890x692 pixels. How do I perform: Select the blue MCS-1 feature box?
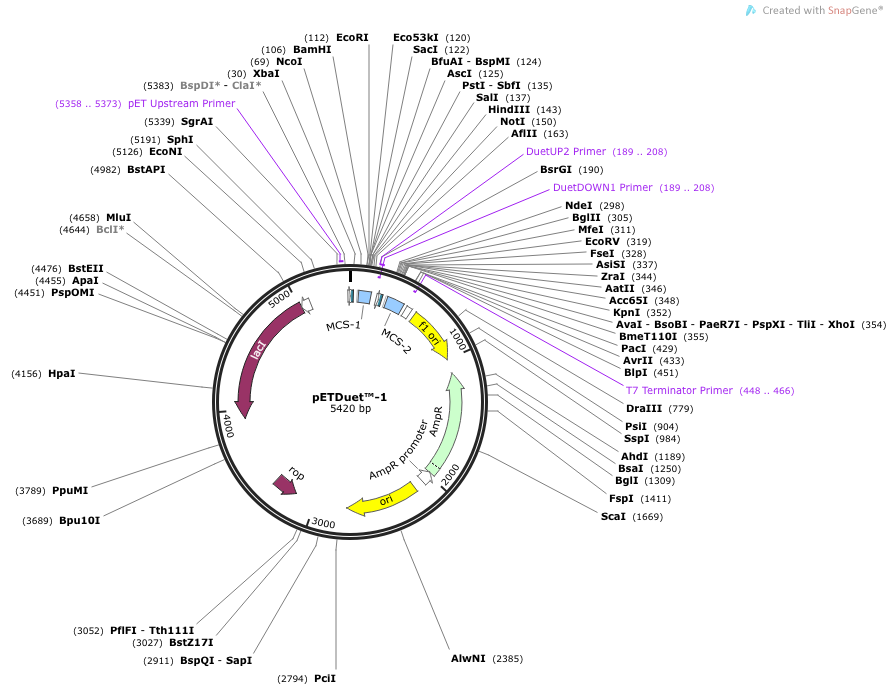tap(364, 297)
